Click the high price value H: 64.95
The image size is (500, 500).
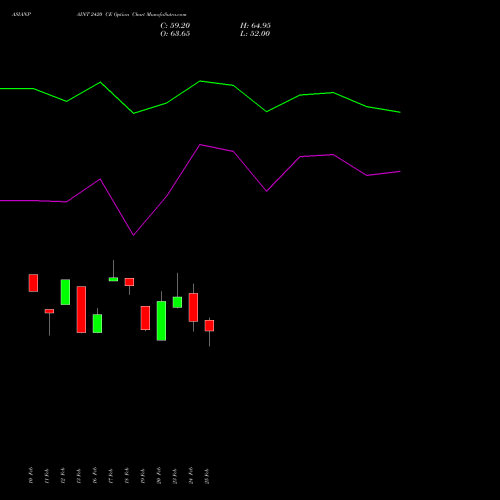255,26
